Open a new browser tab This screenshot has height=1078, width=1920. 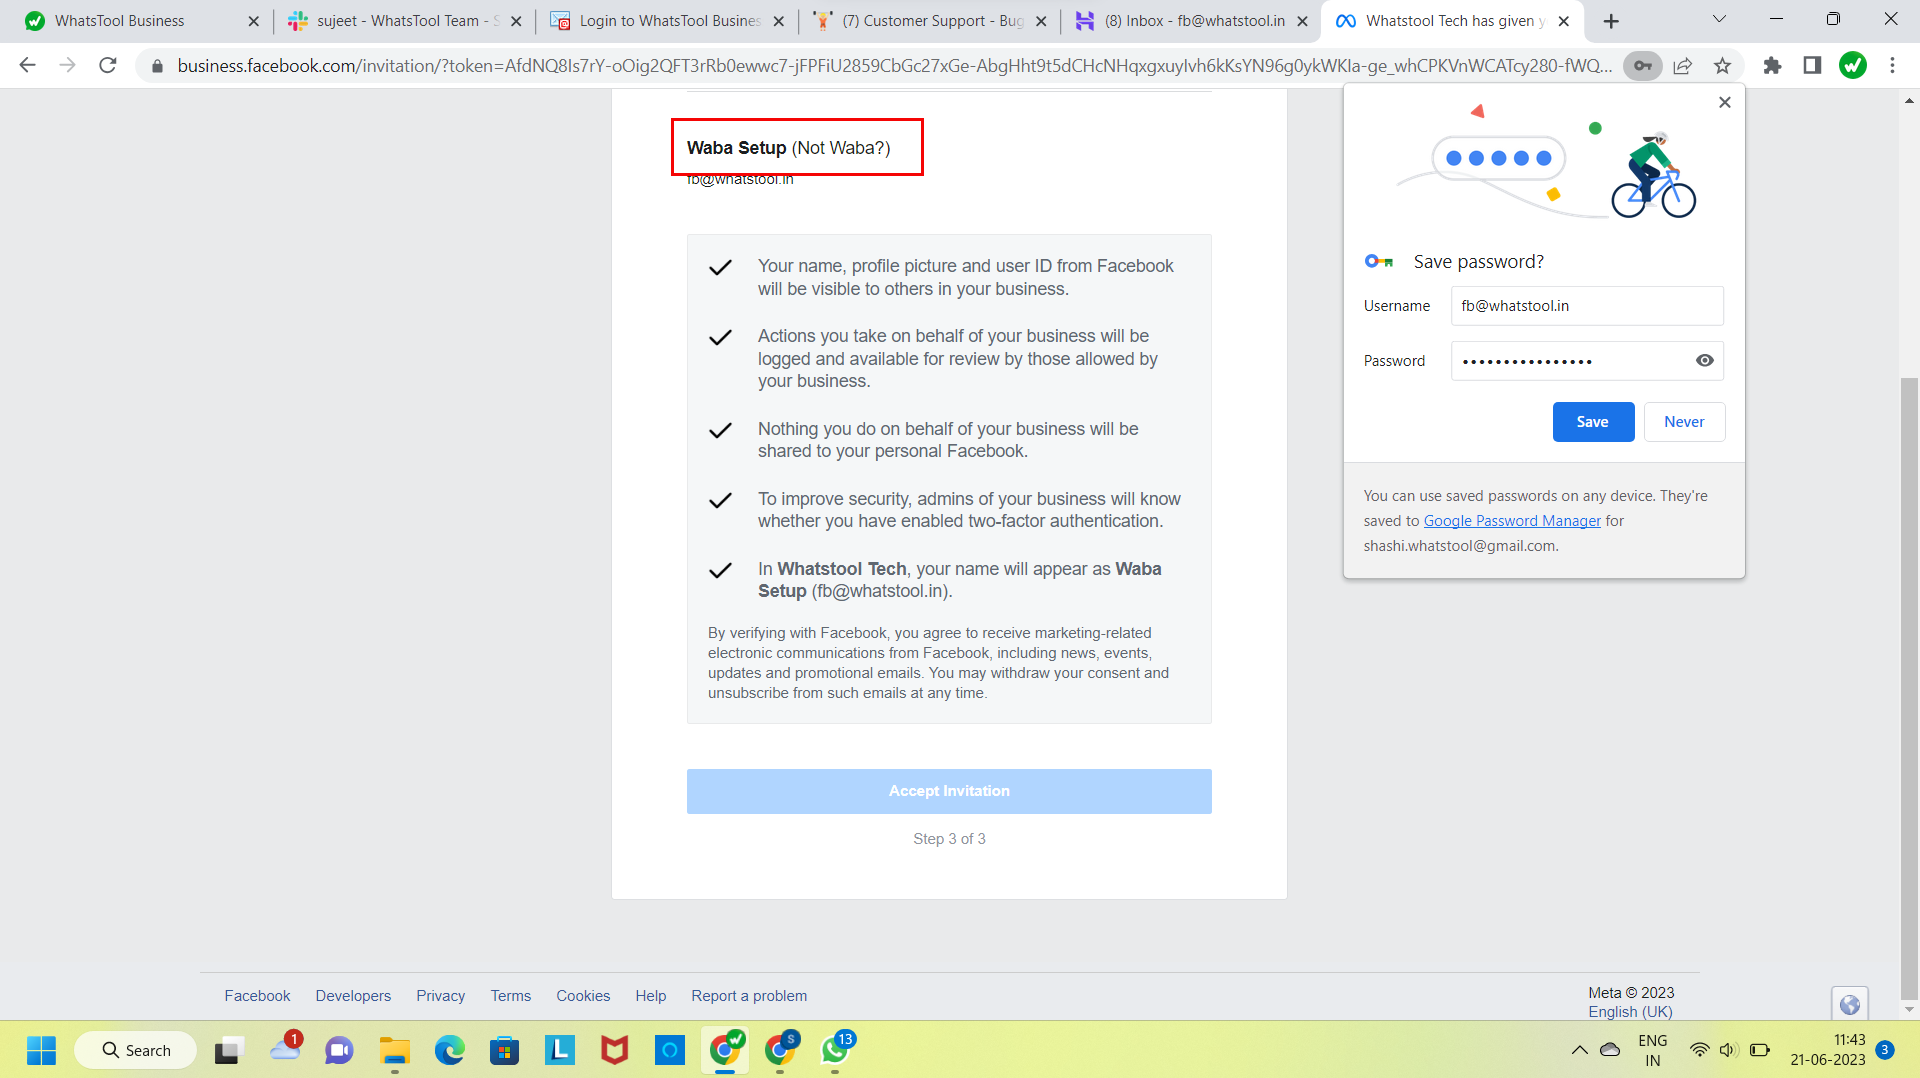tap(1611, 21)
